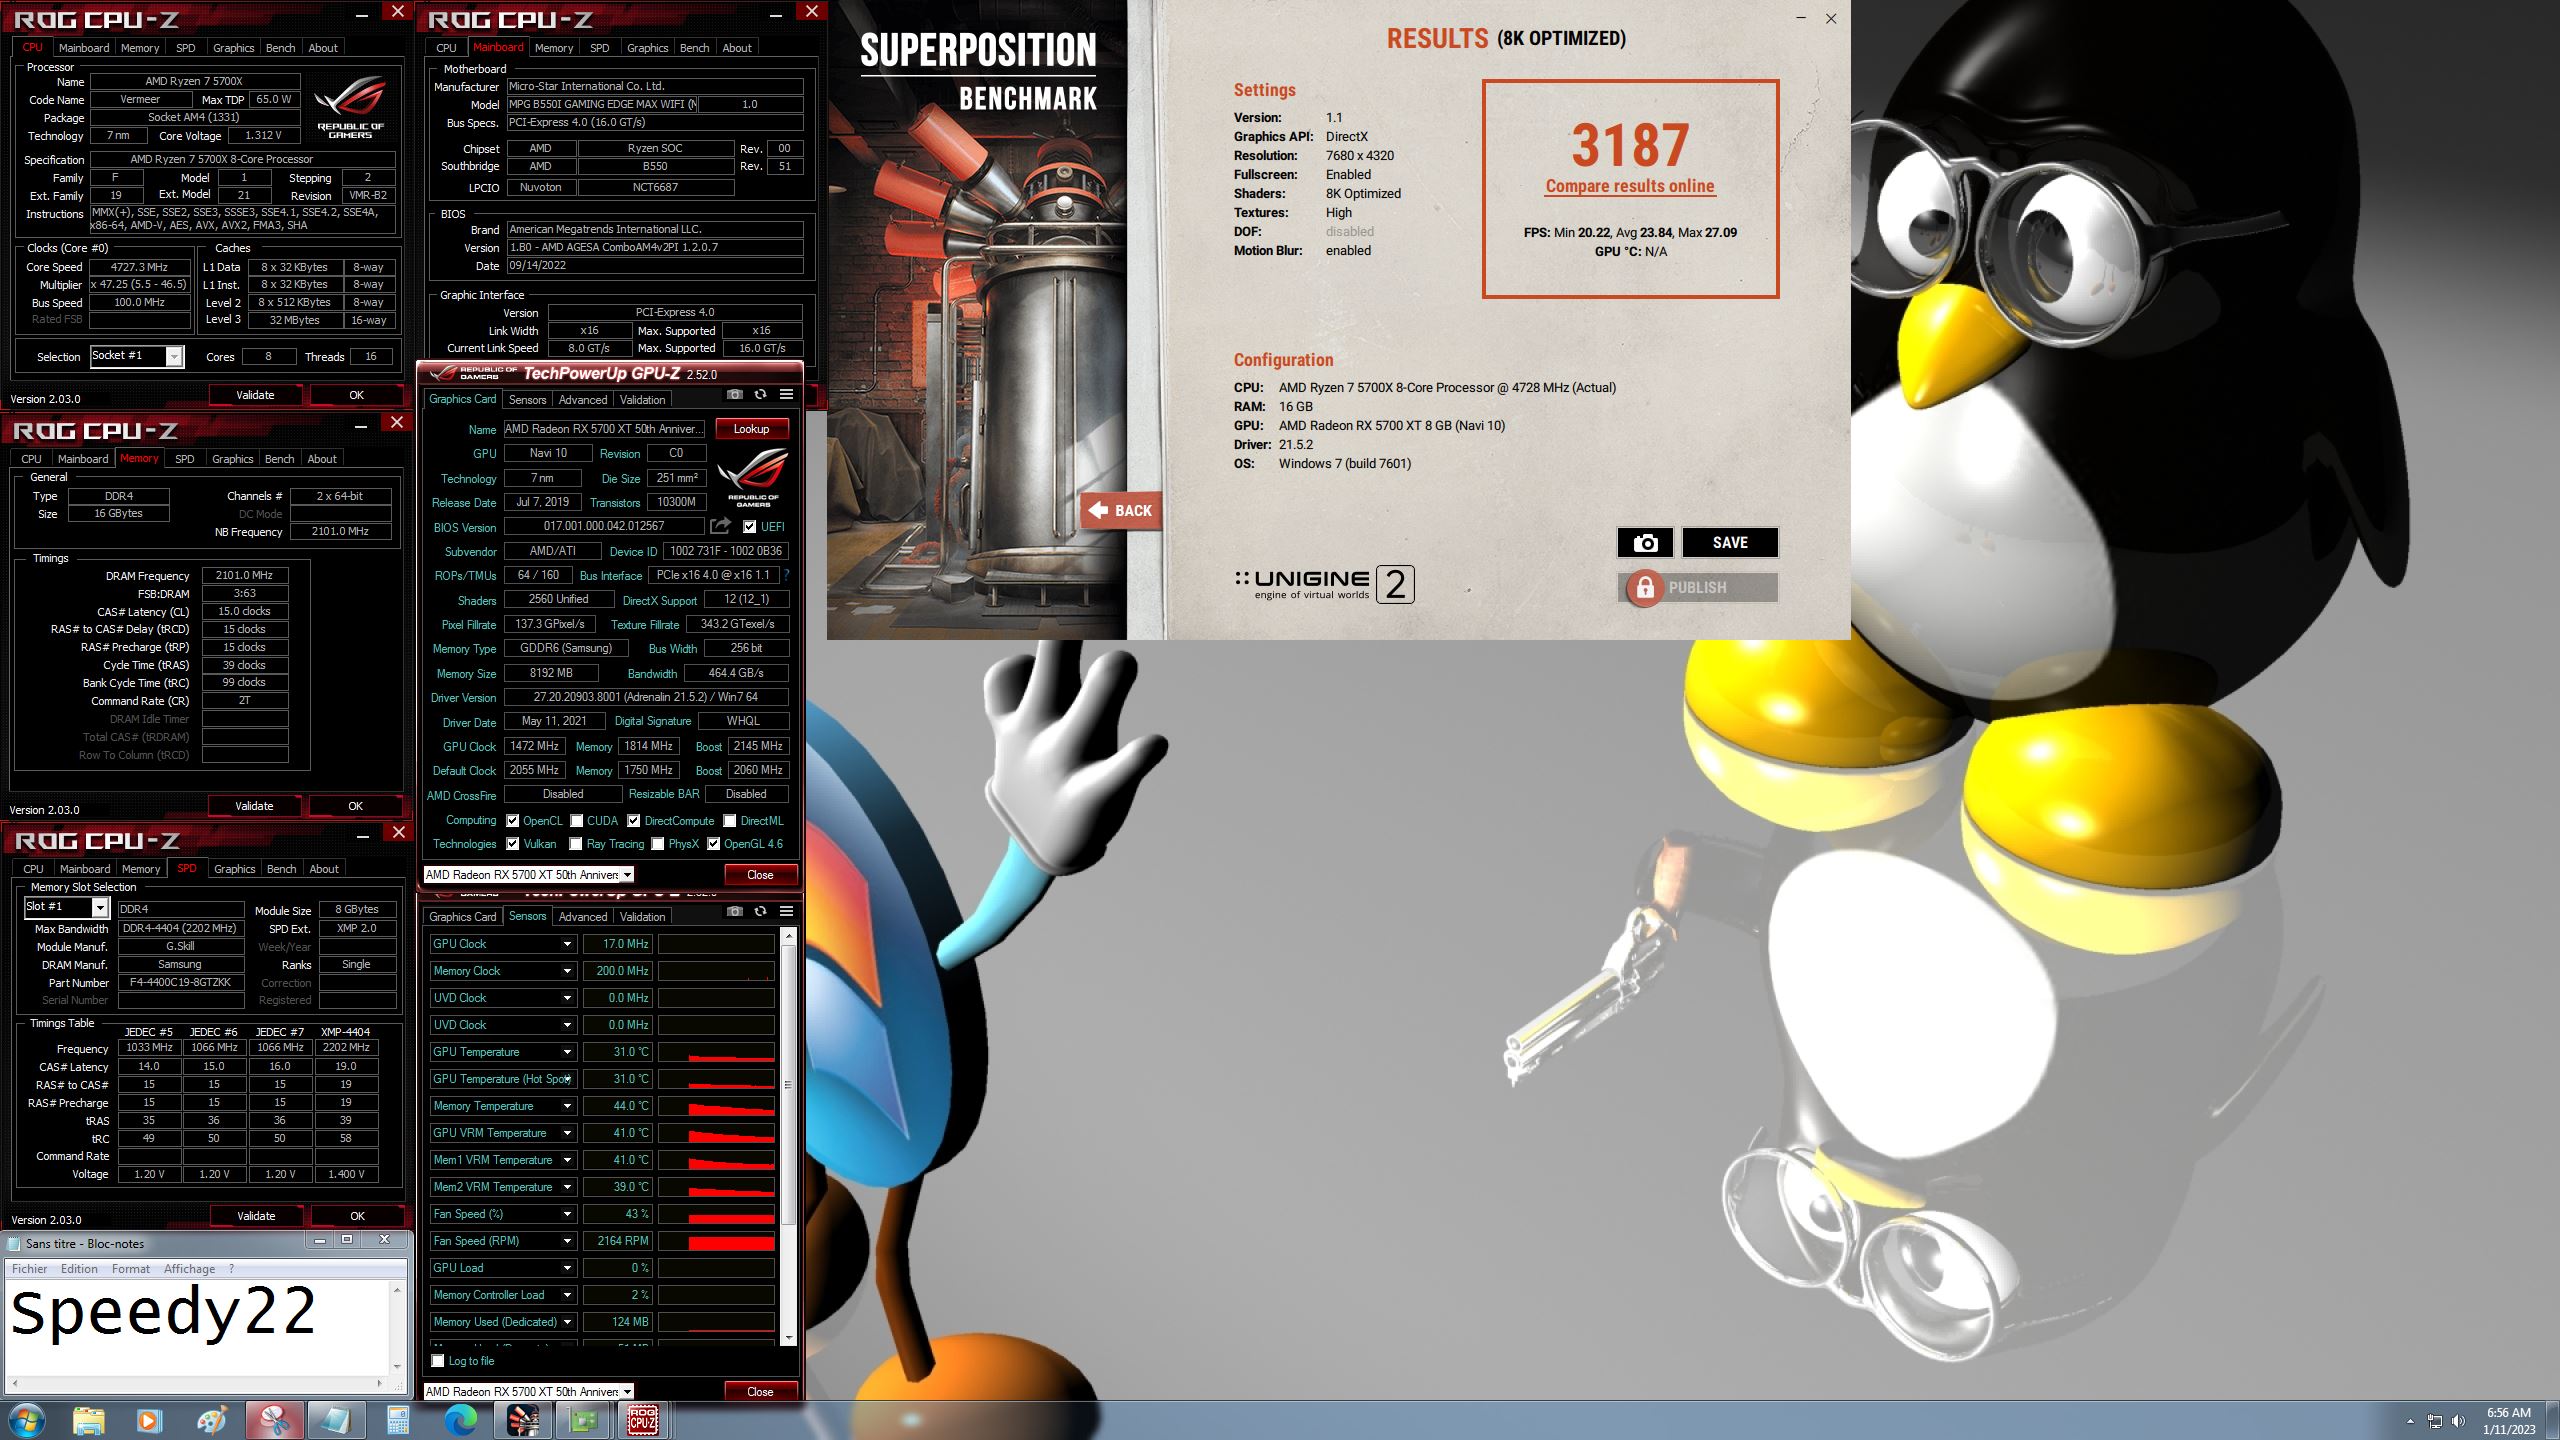Image resolution: width=2560 pixels, height=1440 pixels.
Task: Click the taskbar clock showing 6:56 AM
Action: [x=2508, y=1421]
